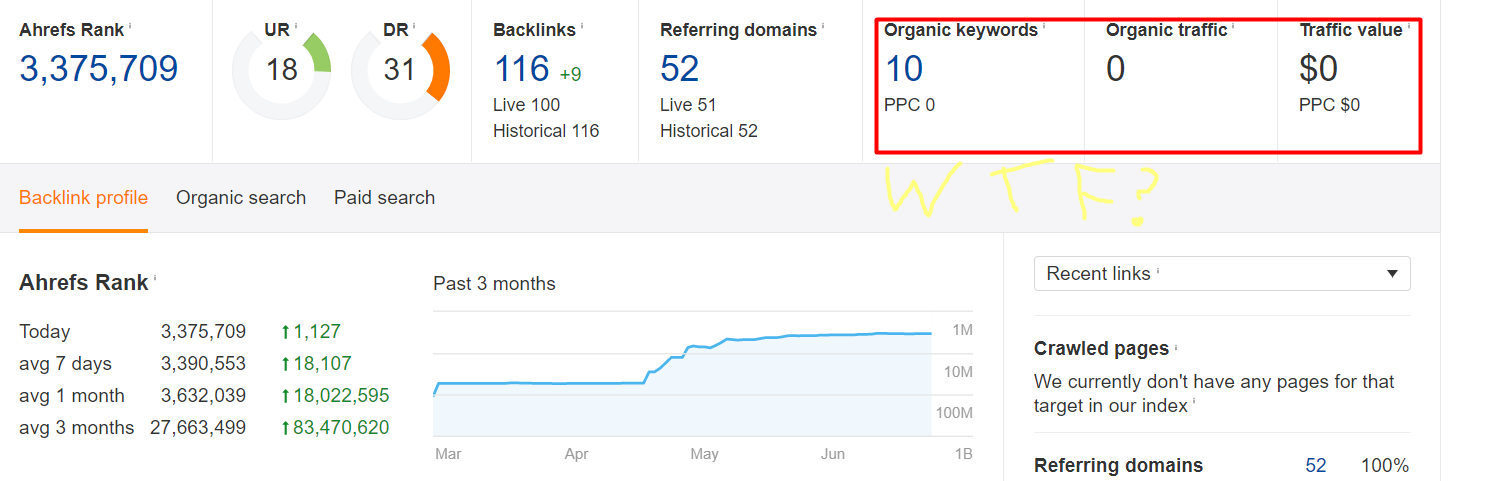1500x481 pixels.
Task: Click the rank change 18,107
Action: click(x=316, y=364)
